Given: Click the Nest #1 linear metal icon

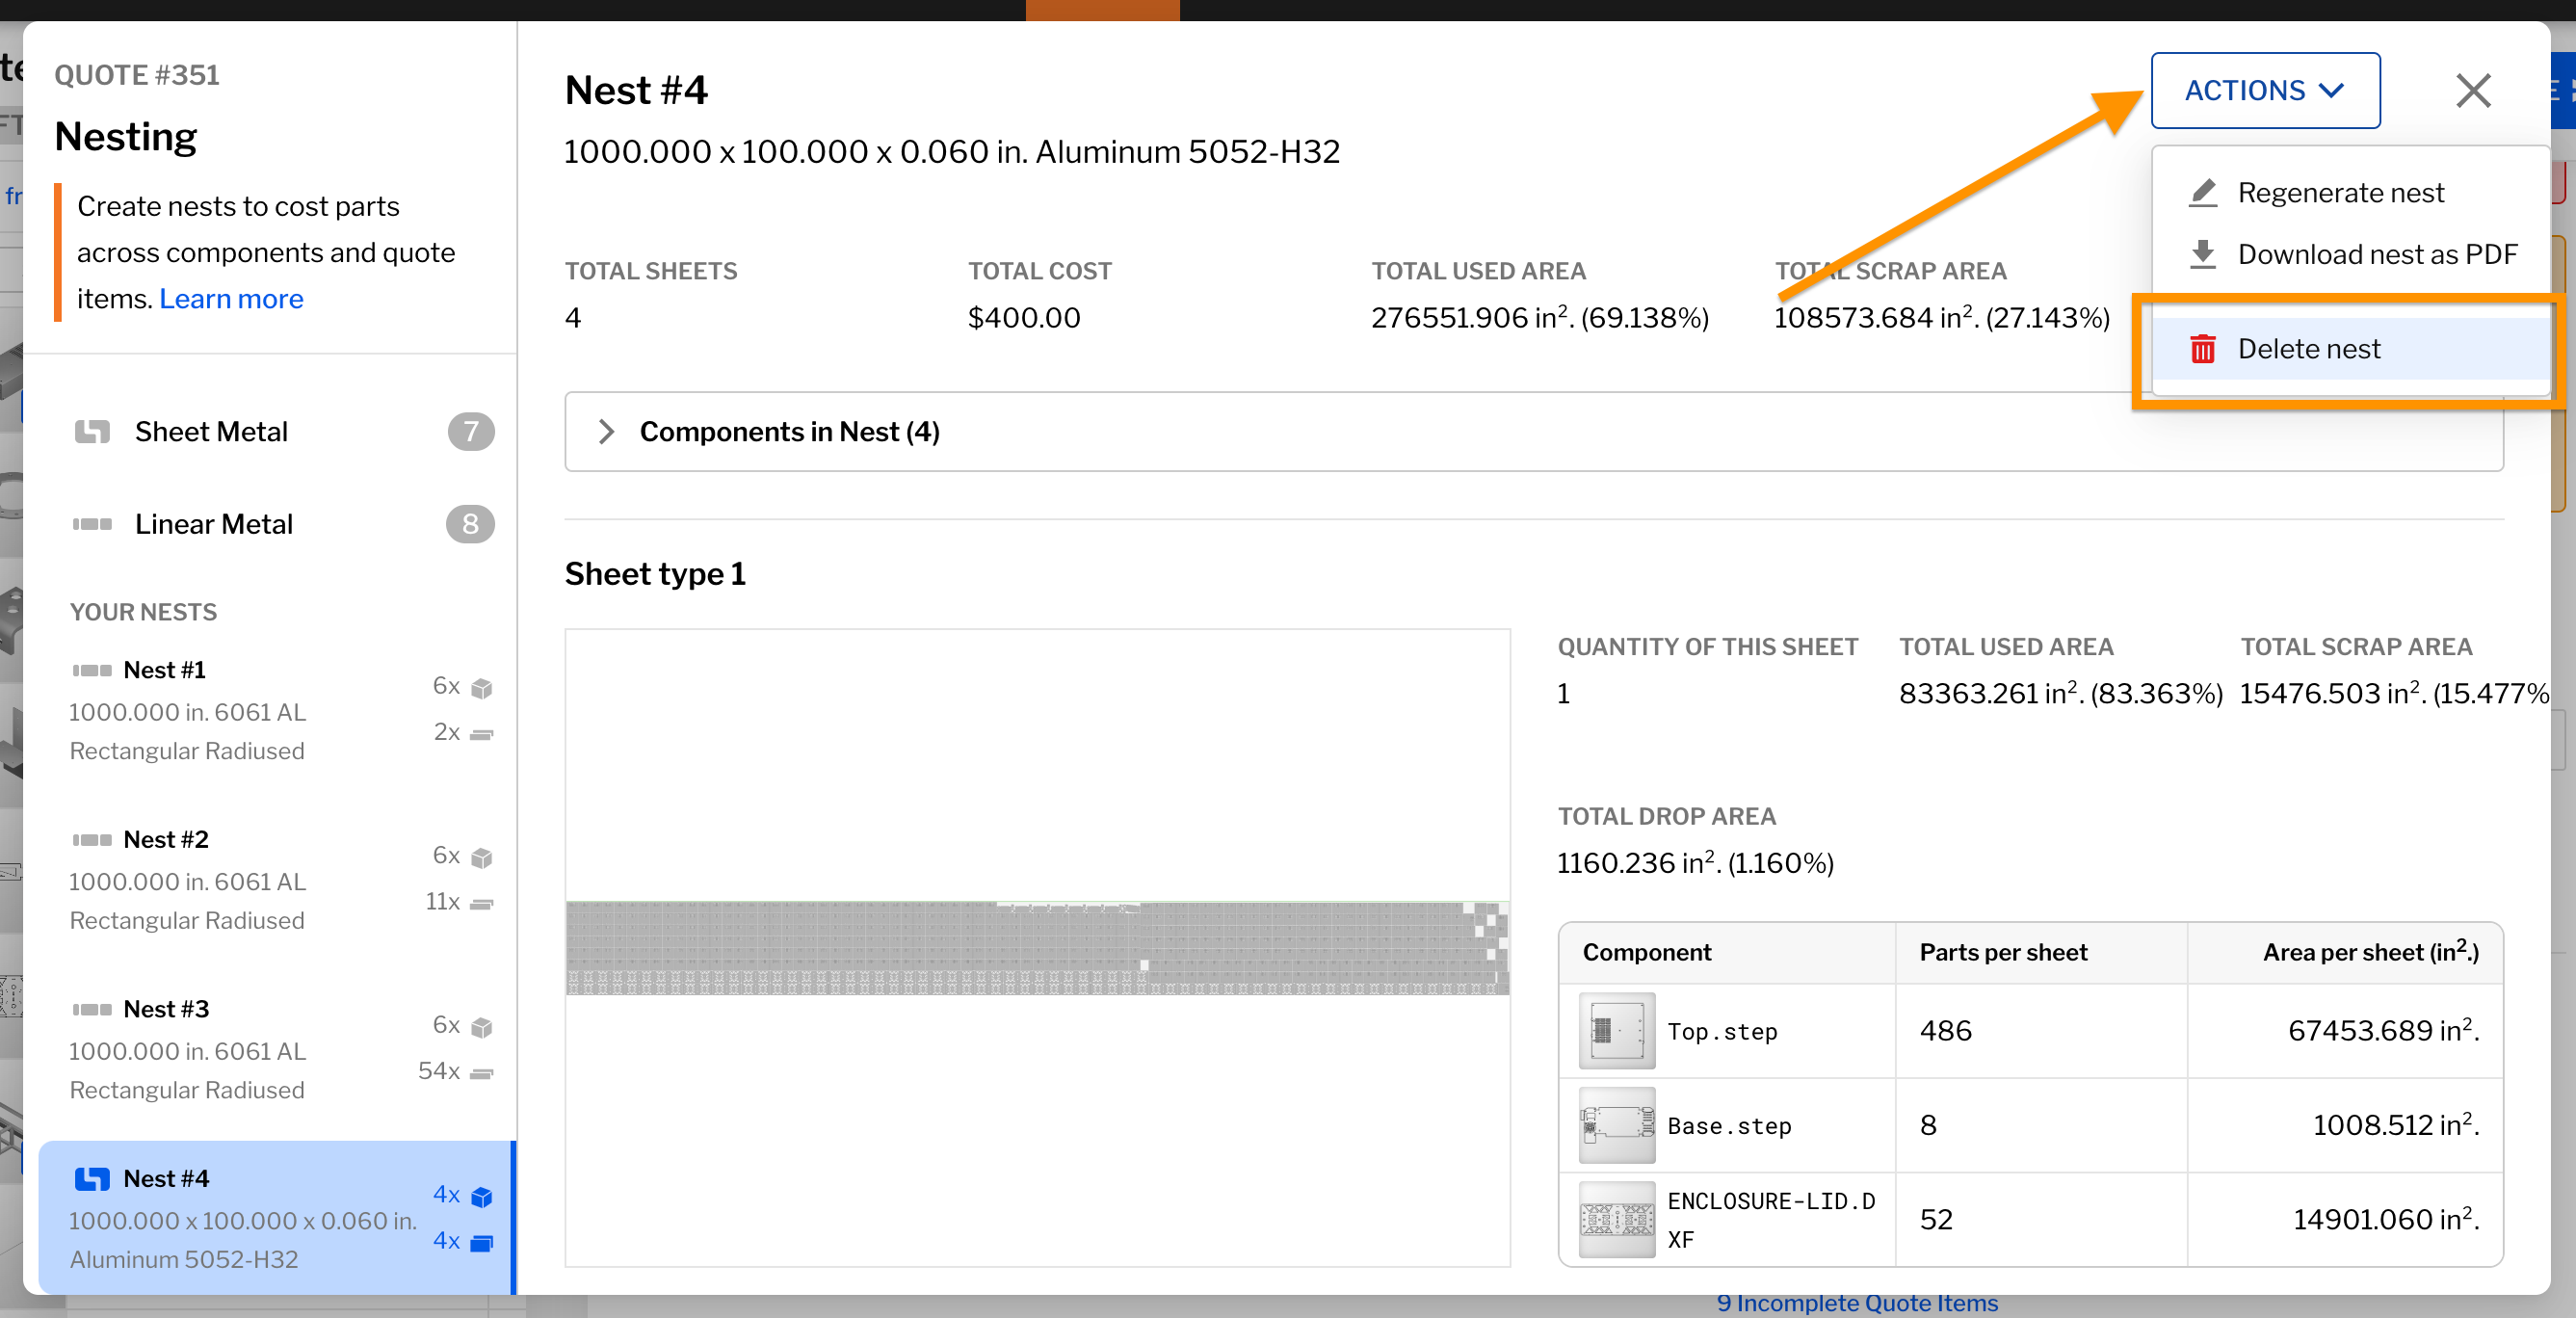Looking at the screenshot, I should click(x=92, y=670).
